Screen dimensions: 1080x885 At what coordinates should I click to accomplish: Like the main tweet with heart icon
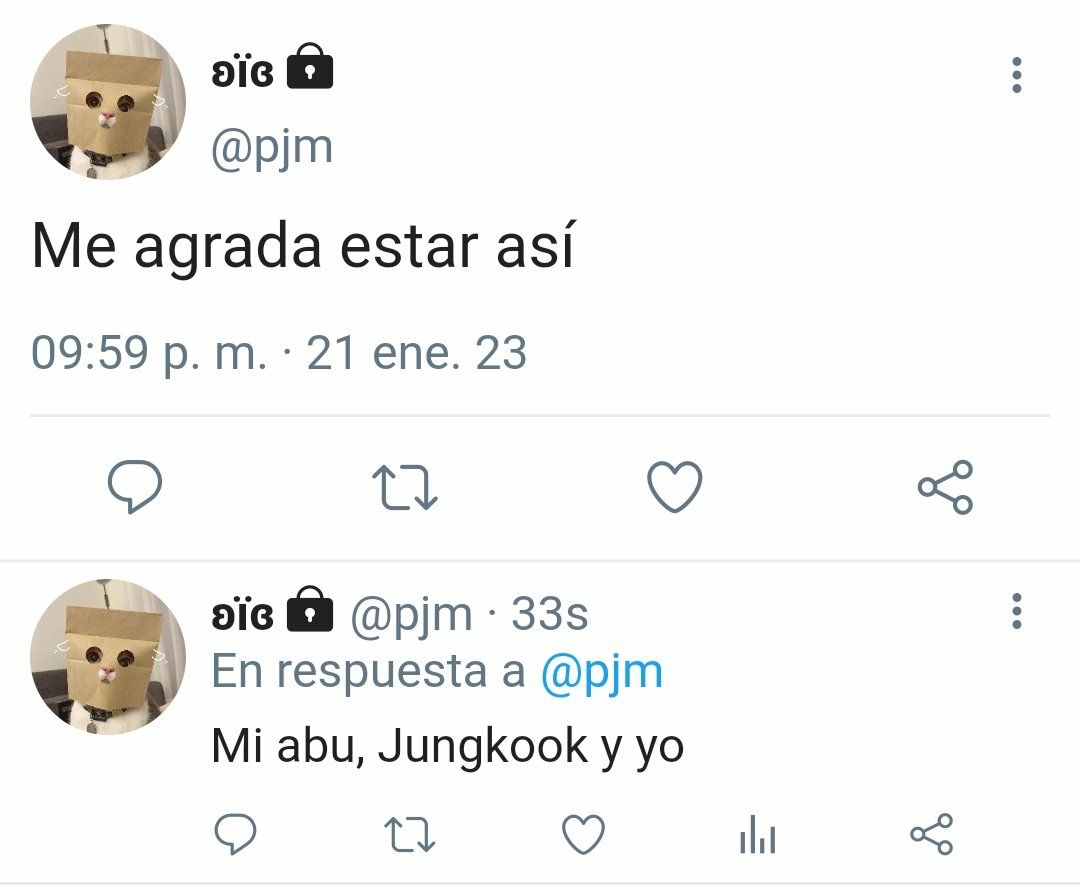(x=675, y=486)
